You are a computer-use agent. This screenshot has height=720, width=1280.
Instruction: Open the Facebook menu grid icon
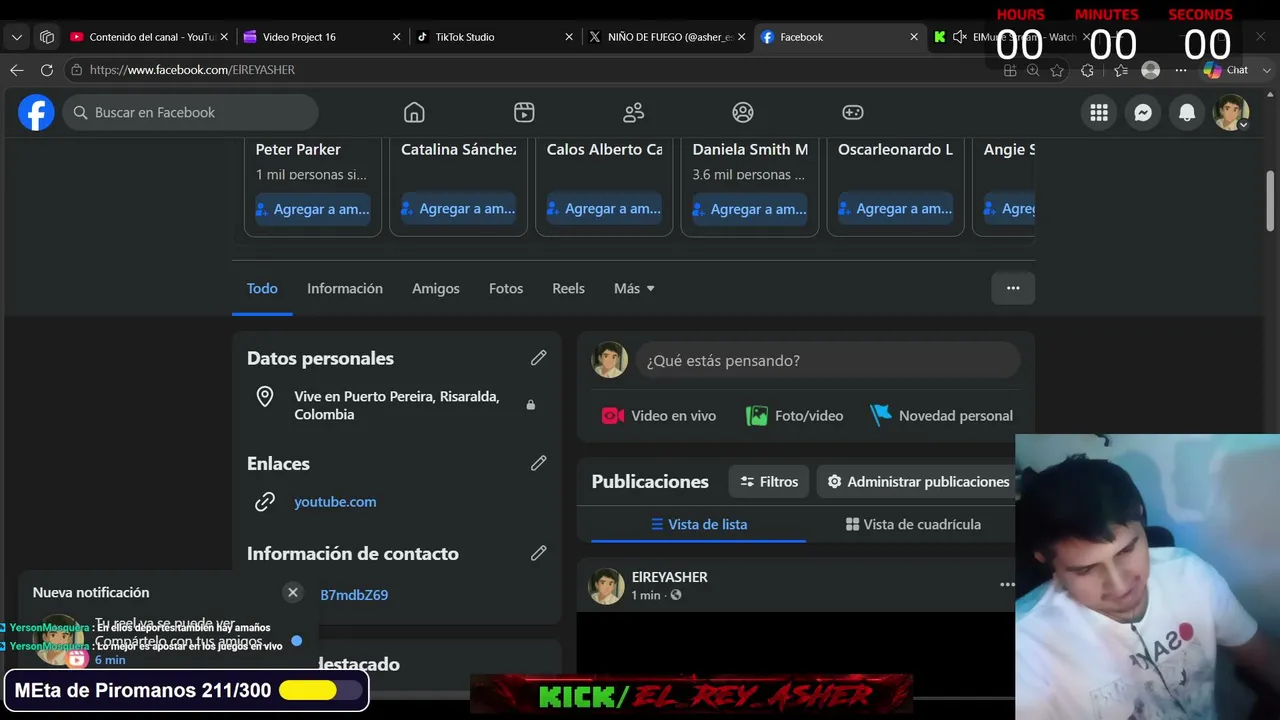(1099, 113)
